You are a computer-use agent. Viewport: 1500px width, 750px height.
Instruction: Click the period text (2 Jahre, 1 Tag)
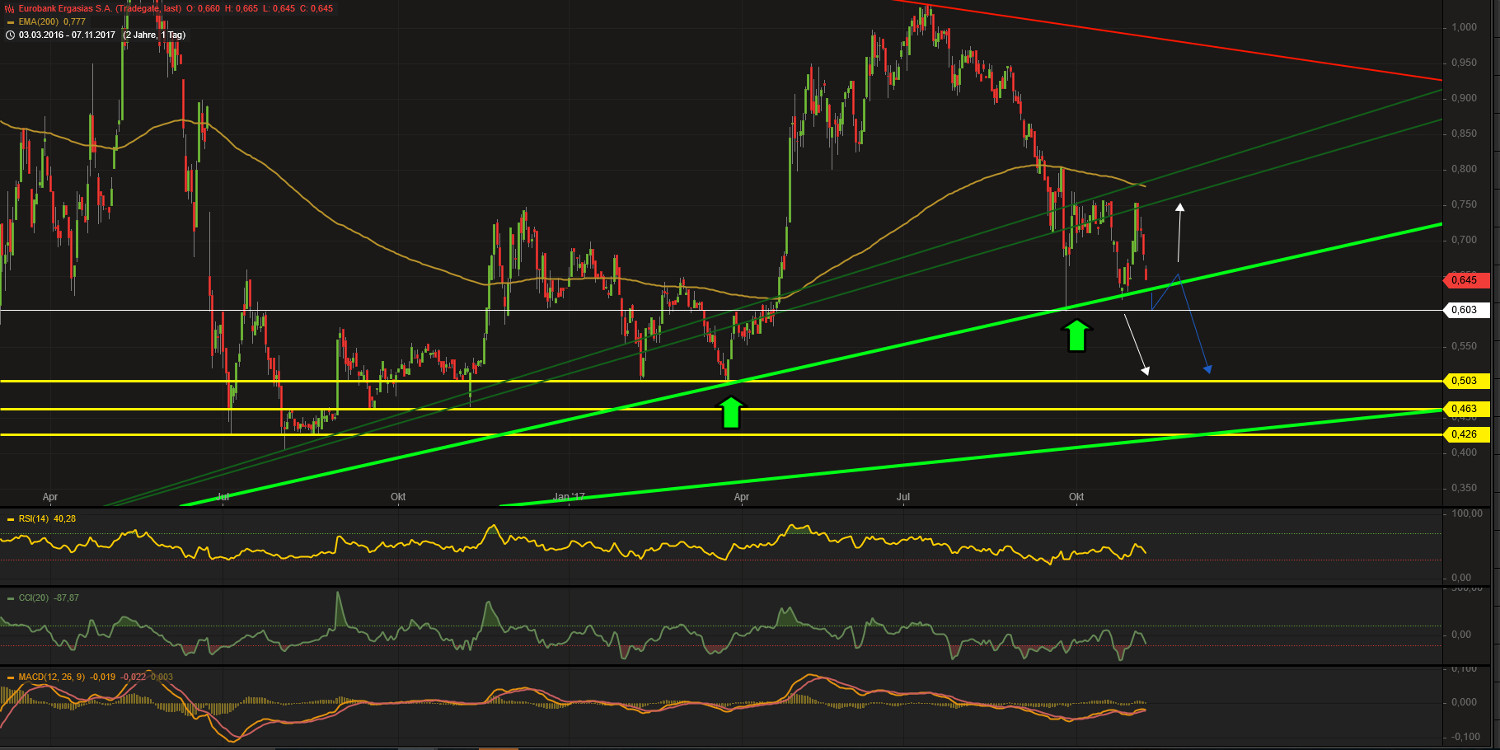tap(153, 35)
